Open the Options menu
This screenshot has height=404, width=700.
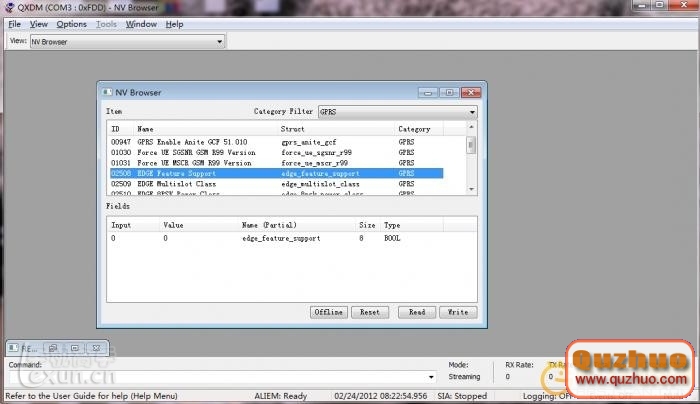[x=71, y=24]
